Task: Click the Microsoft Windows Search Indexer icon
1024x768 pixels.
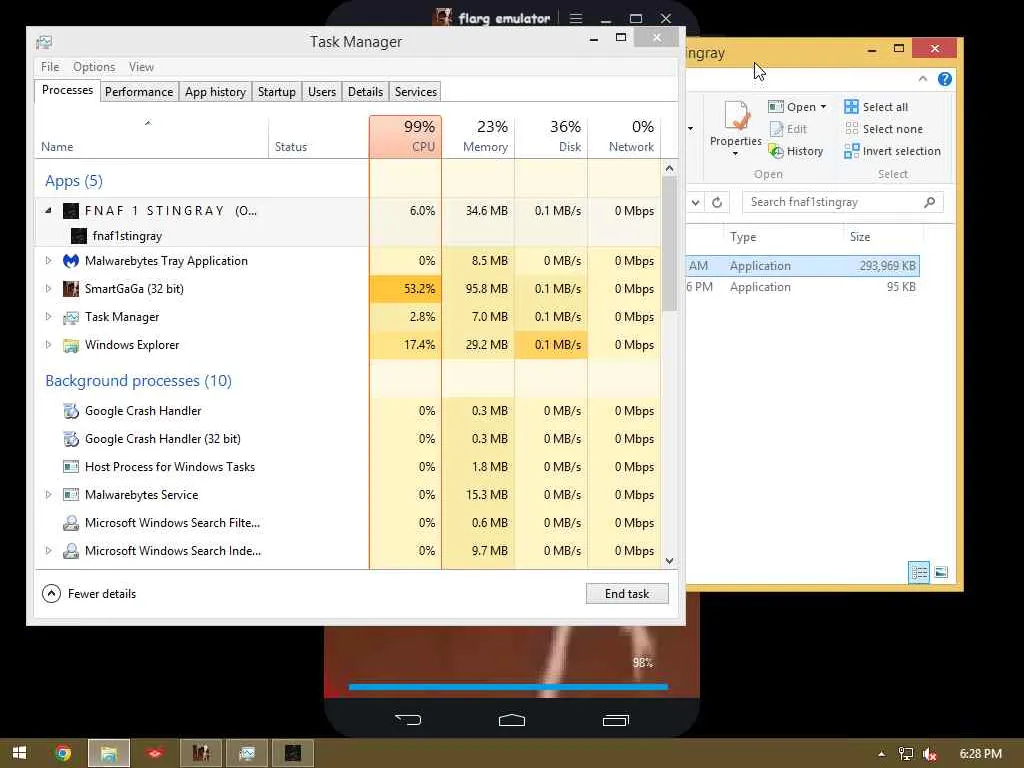Action: pos(71,551)
